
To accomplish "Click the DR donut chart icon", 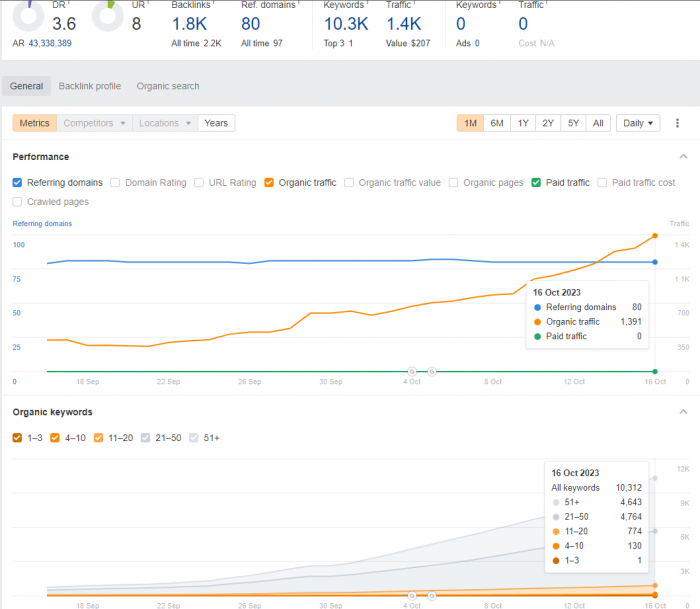I will pos(28,12).
